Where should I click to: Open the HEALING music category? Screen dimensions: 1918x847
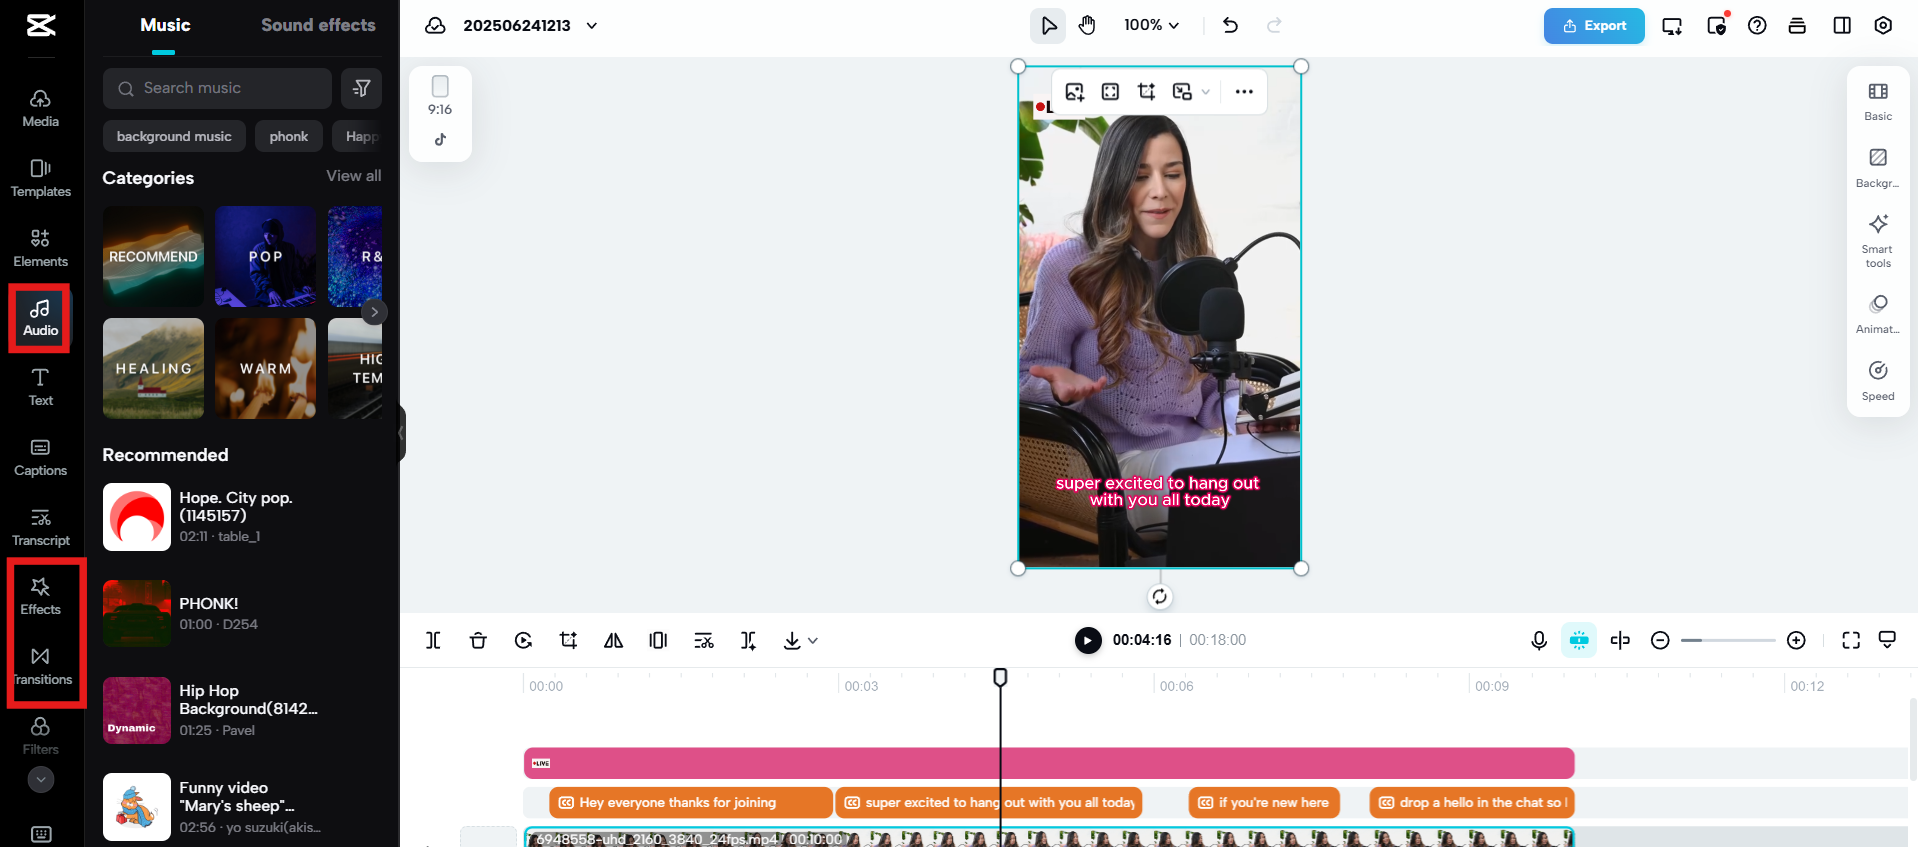[153, 368]
